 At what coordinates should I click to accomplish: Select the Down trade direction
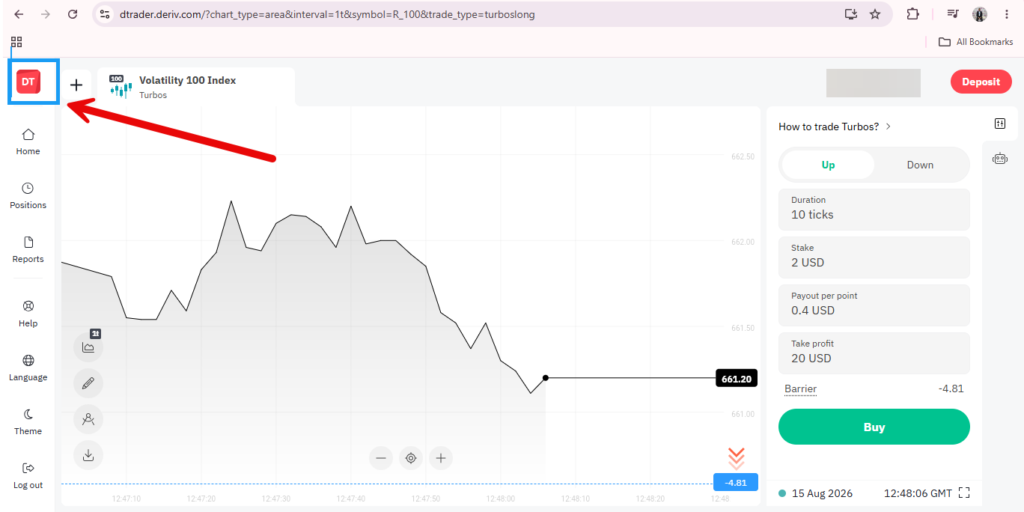[920, 165]
